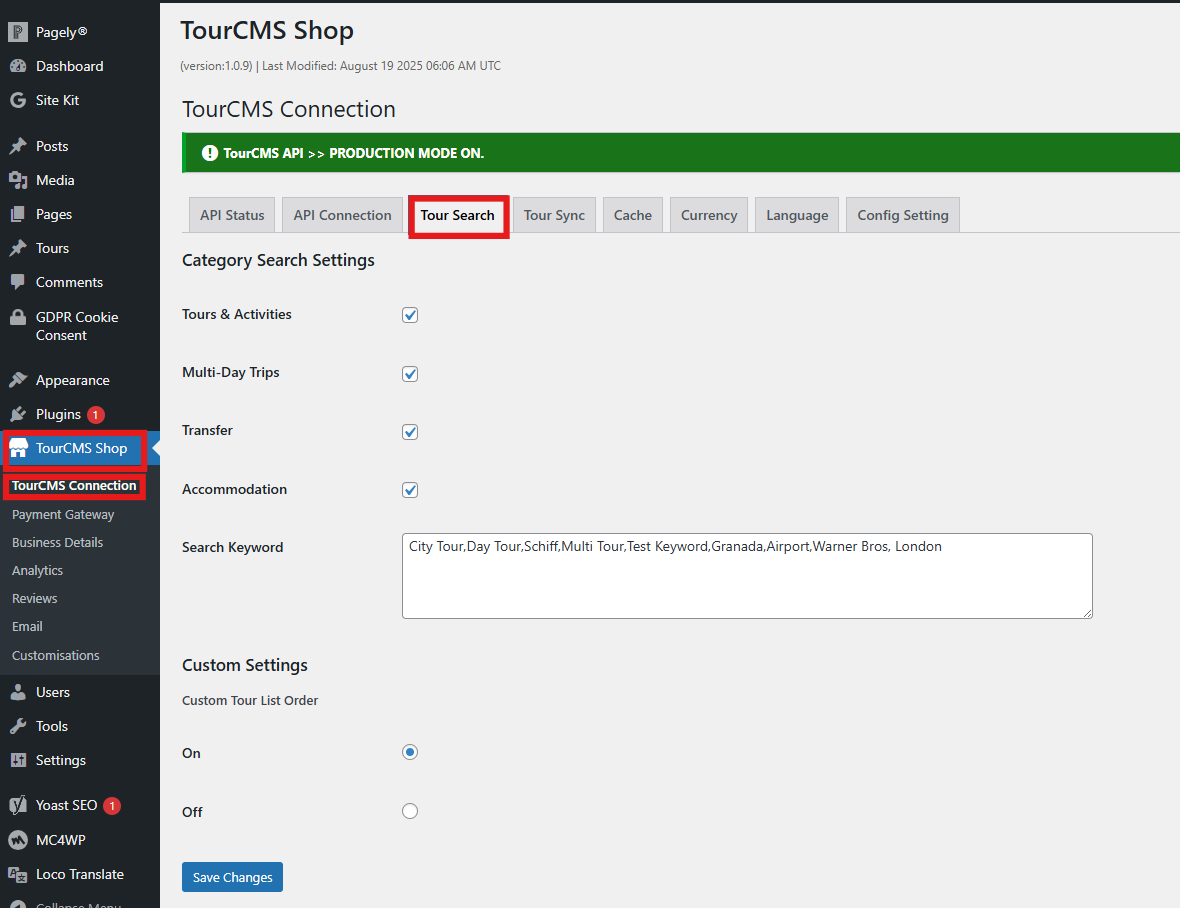Open the Business Details submenu link
Image resolution: width=1180 pixels, height=908 pixels.
click(57, 542)
